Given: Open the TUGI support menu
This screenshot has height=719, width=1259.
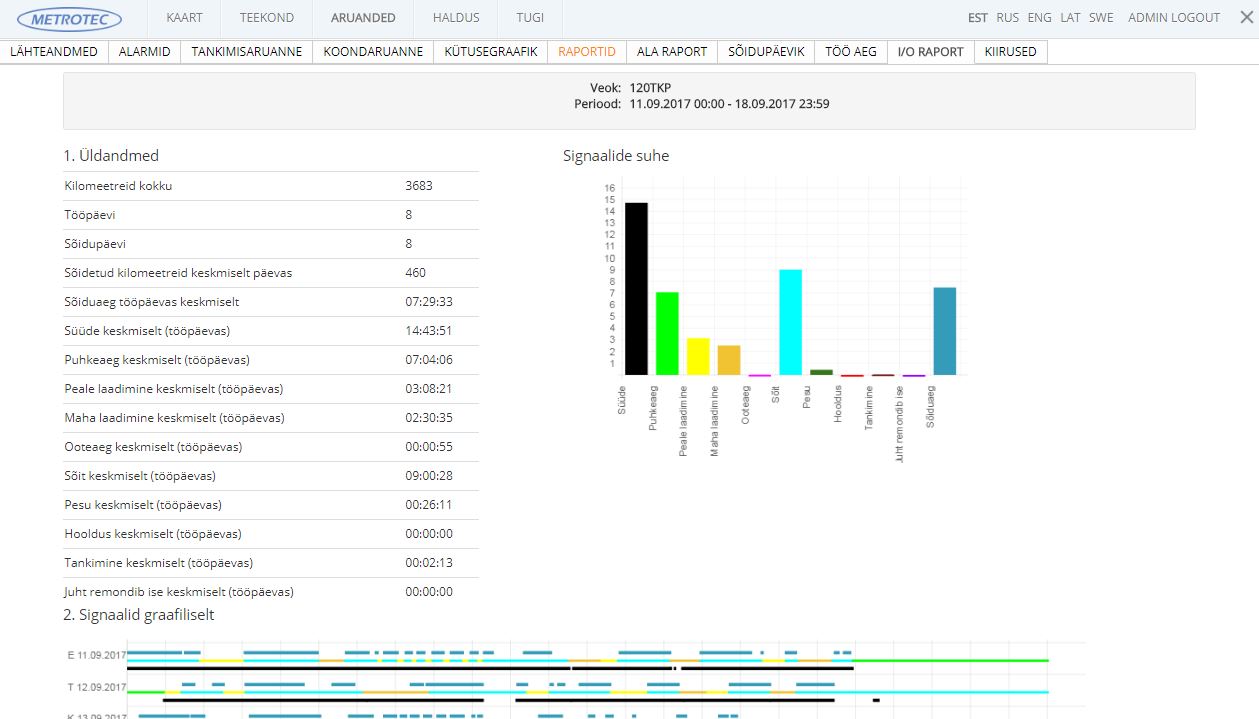Looking at the screenshot, I should [x=530, y=18].
